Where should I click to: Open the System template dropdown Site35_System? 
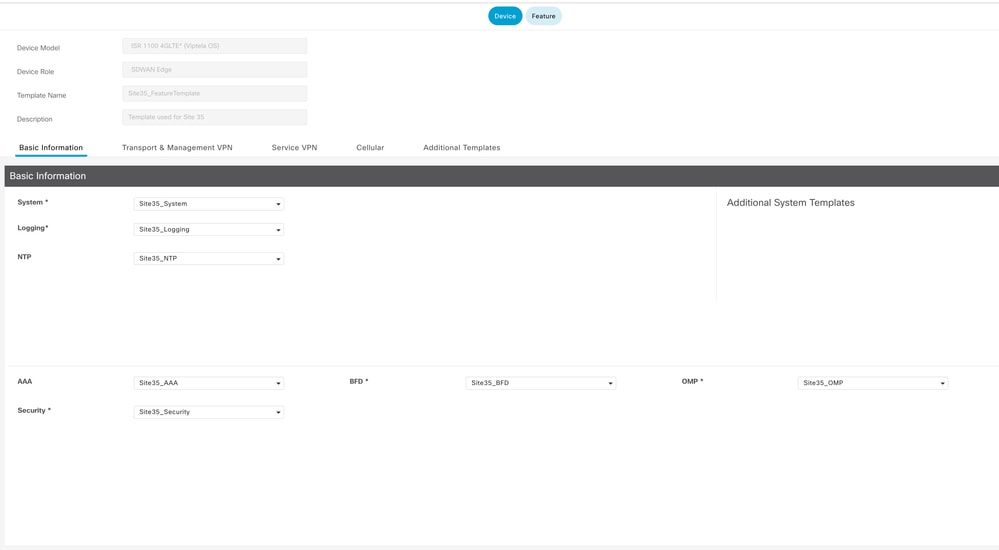[x=208, y=203]
